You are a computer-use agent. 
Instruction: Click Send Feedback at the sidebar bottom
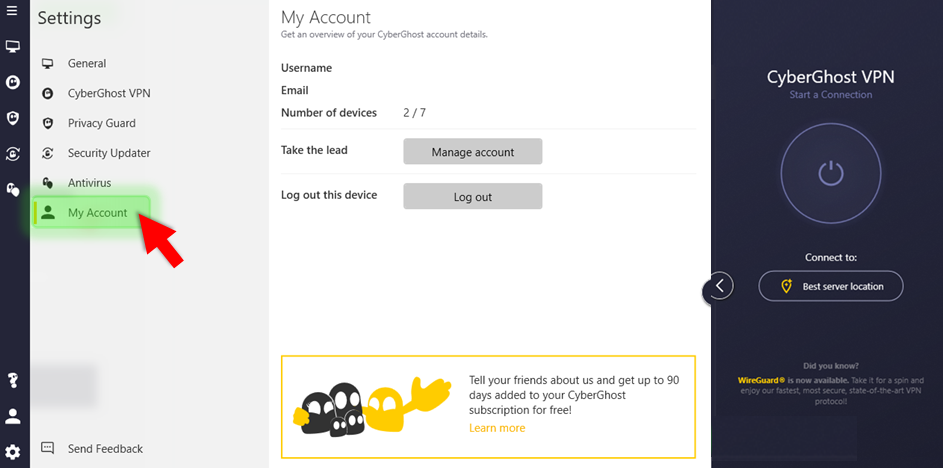(104, 449)
